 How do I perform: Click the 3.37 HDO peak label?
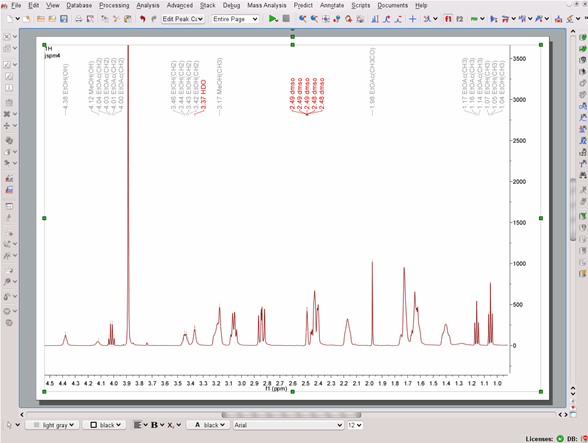coord(204,95)
